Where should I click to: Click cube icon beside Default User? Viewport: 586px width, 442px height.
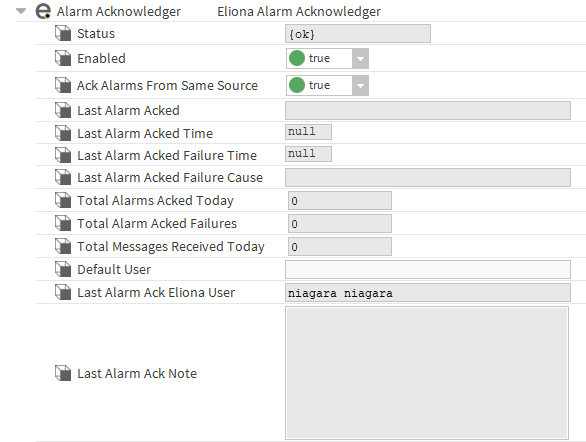tap(63, 269)
